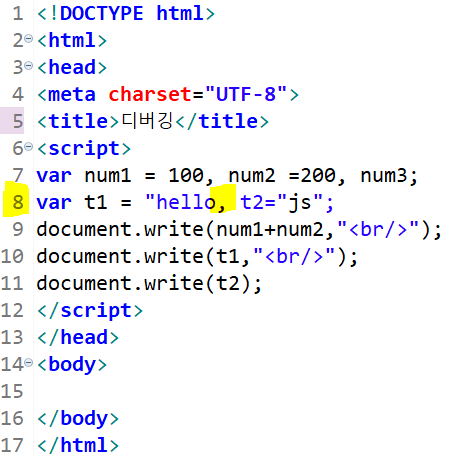
Task: Click the opening <script> tag
Action: [84, 149]
